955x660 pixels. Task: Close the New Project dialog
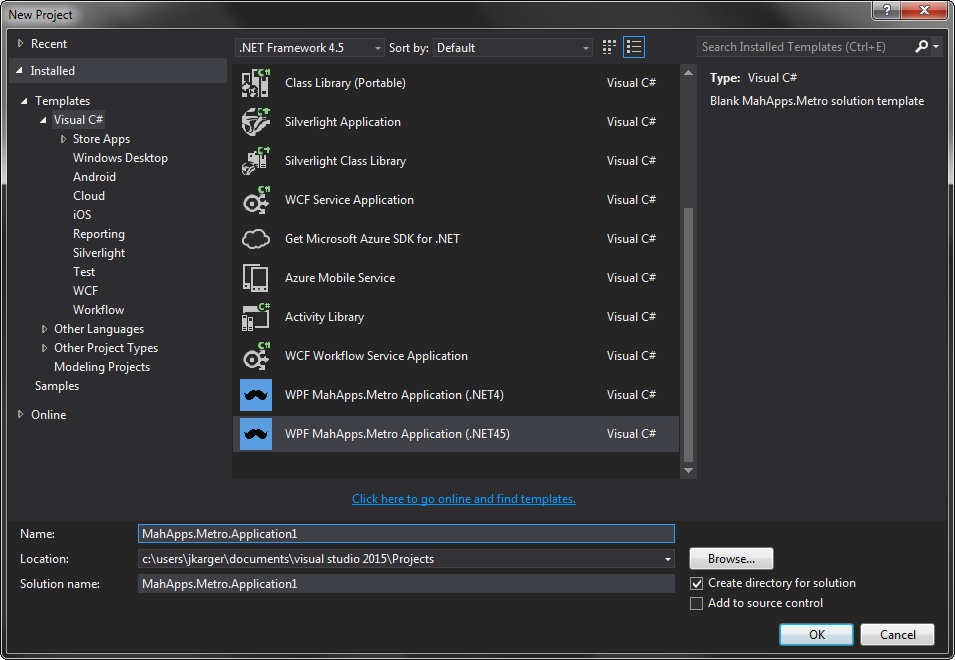click(x=924, y=10)
